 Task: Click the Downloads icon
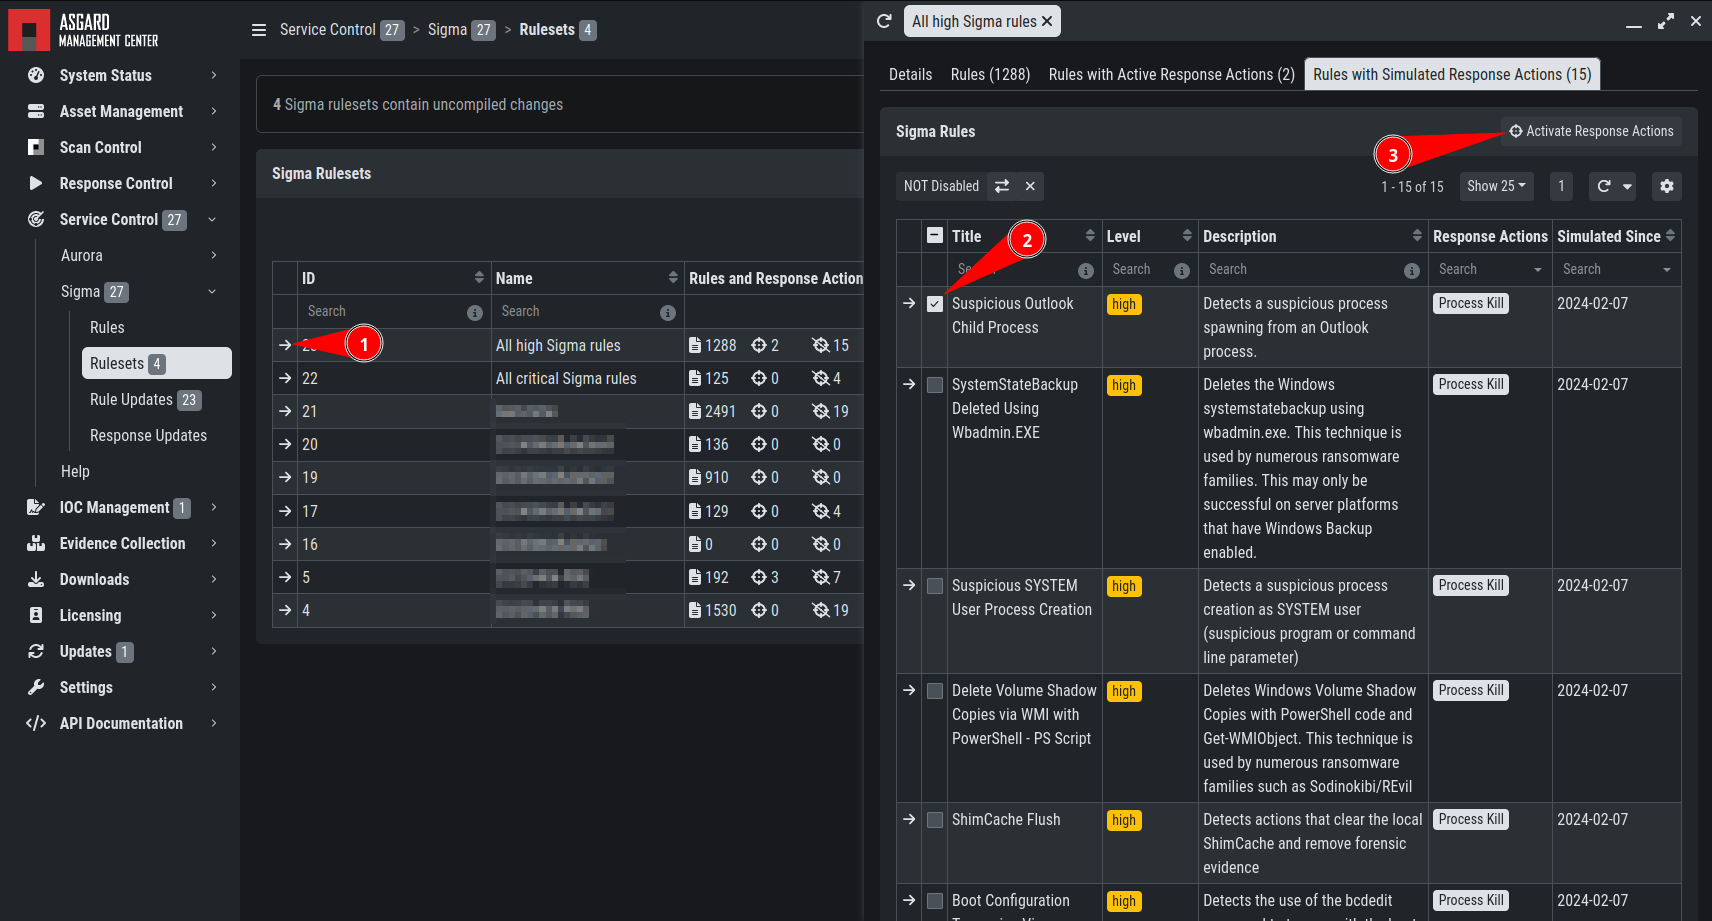pos(36,579)
